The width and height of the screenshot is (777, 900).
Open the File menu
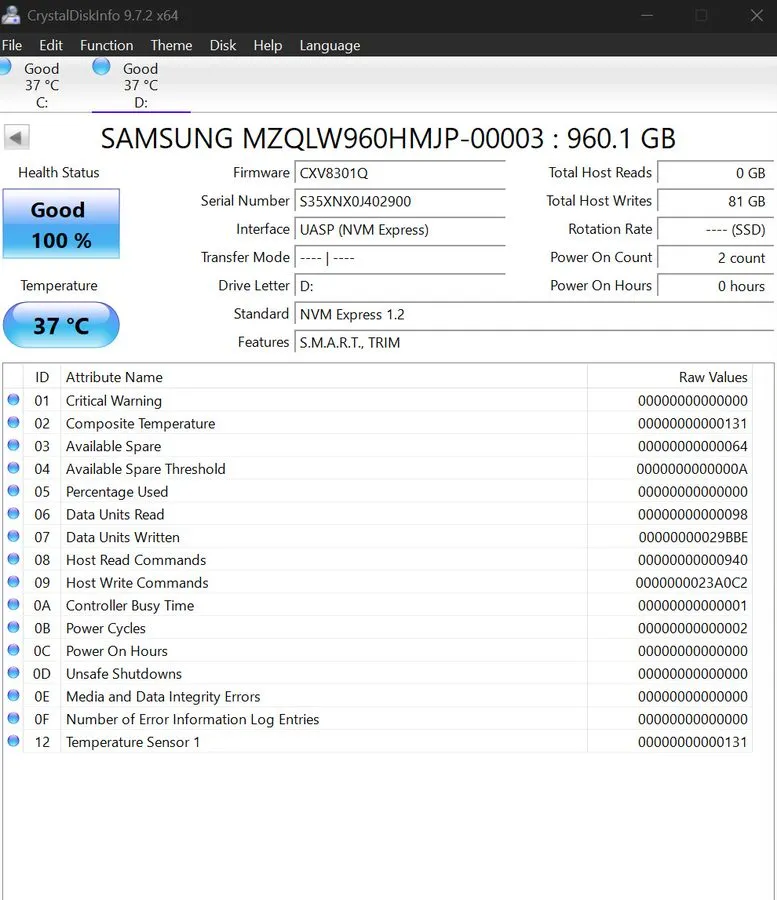(11, 45)
